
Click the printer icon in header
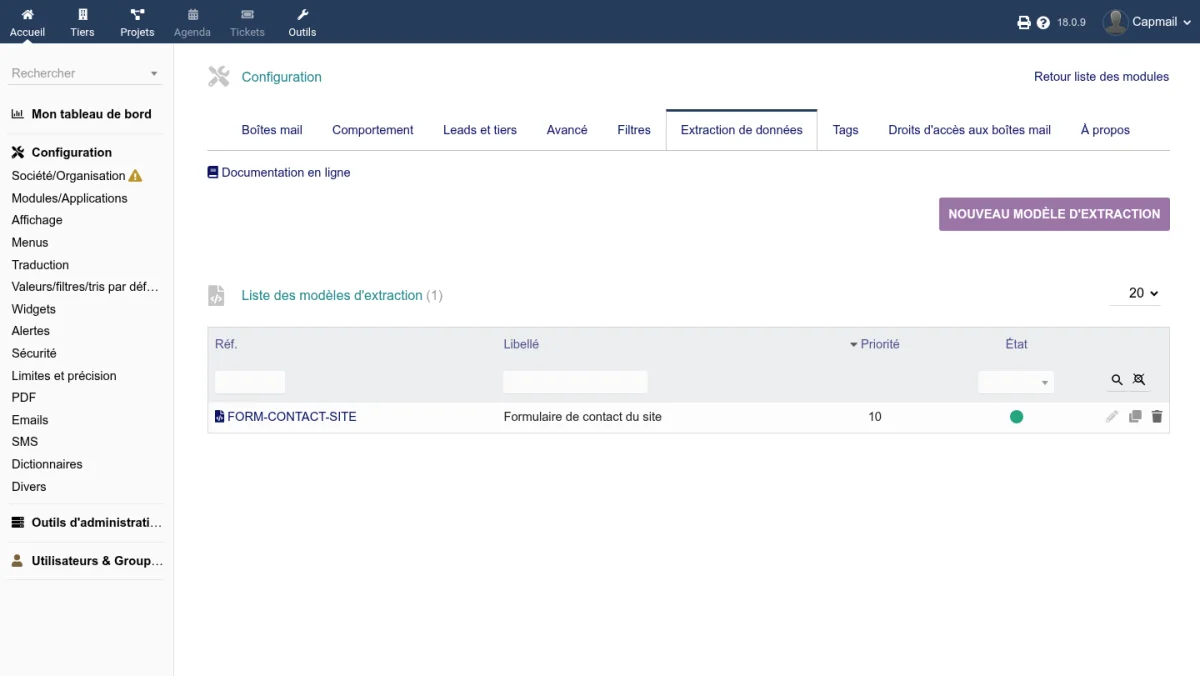pyautogui.click(x=1024, y=22)
